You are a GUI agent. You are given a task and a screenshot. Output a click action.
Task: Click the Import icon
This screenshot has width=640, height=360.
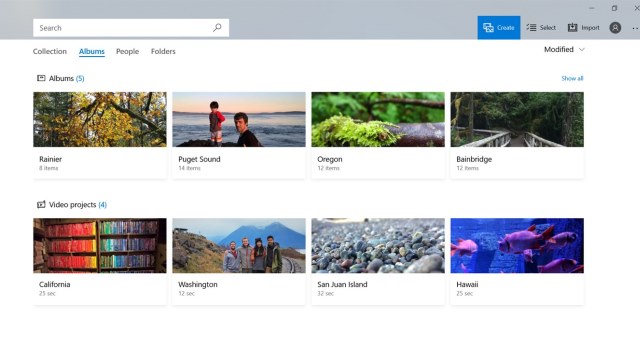pyautogui.click(x=572, y=27)
